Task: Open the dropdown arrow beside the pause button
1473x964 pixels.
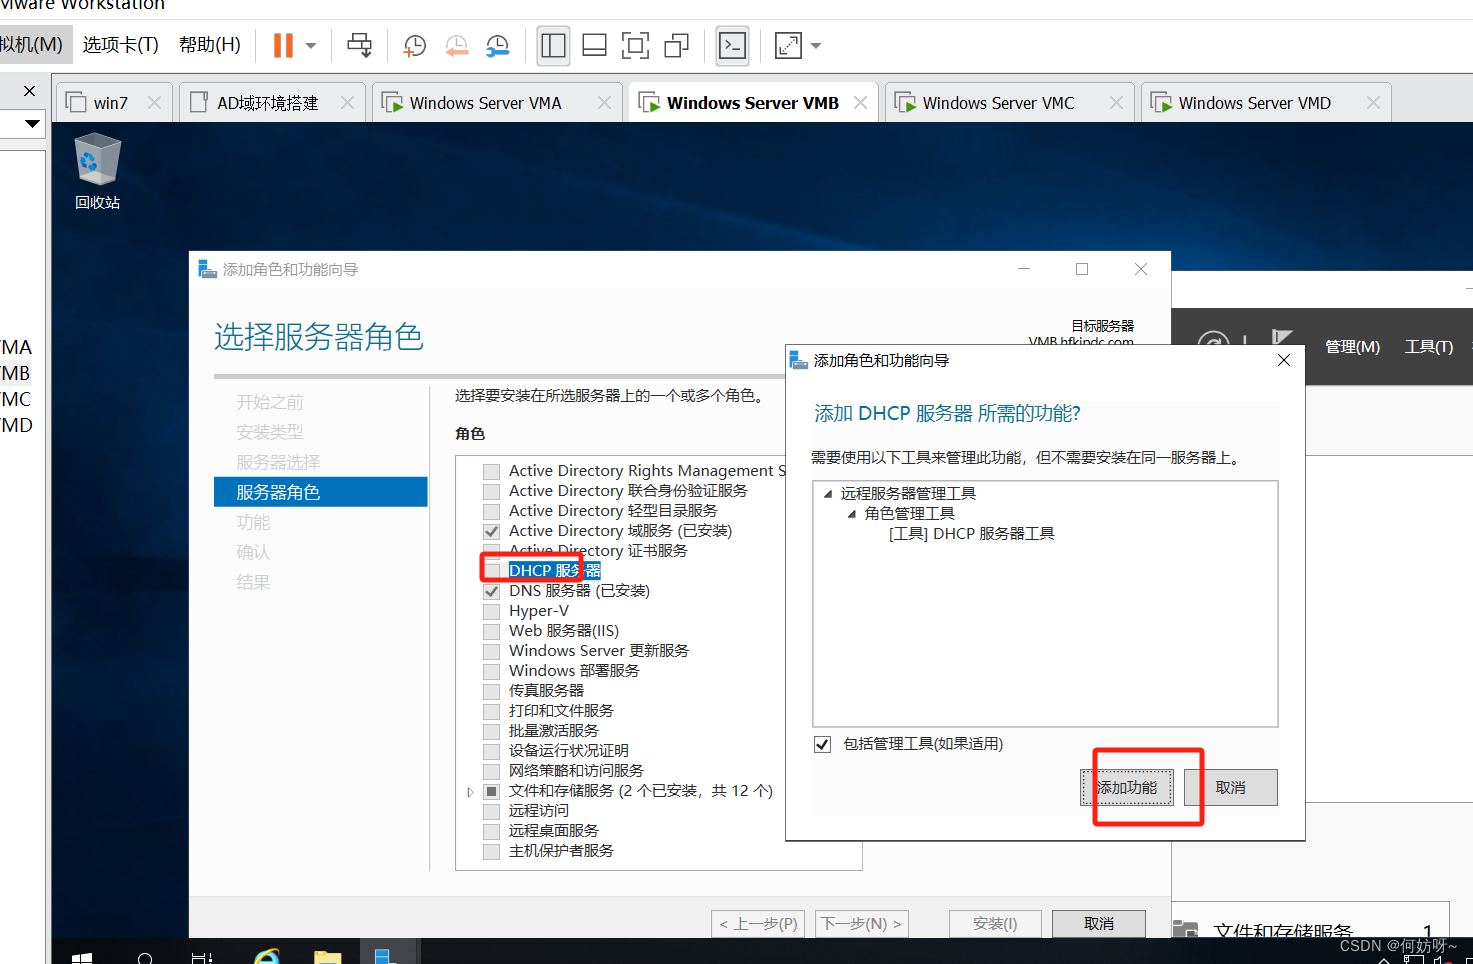Action: (311, 45)
